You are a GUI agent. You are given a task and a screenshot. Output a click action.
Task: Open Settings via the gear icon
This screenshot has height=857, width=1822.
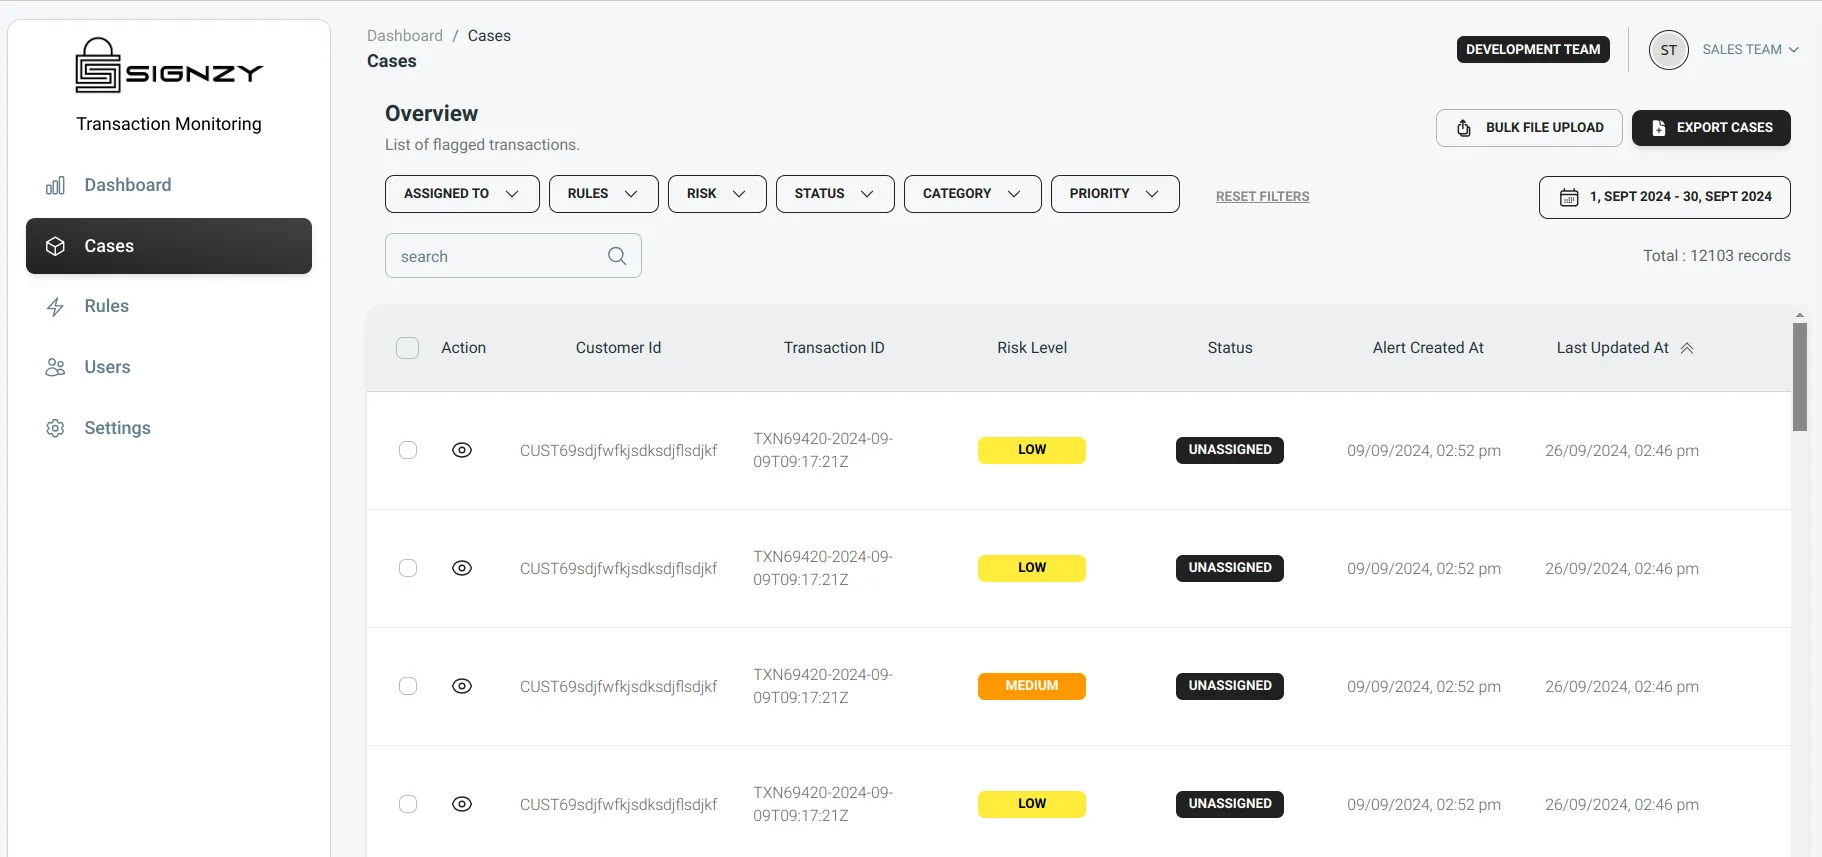coord(55,428)
